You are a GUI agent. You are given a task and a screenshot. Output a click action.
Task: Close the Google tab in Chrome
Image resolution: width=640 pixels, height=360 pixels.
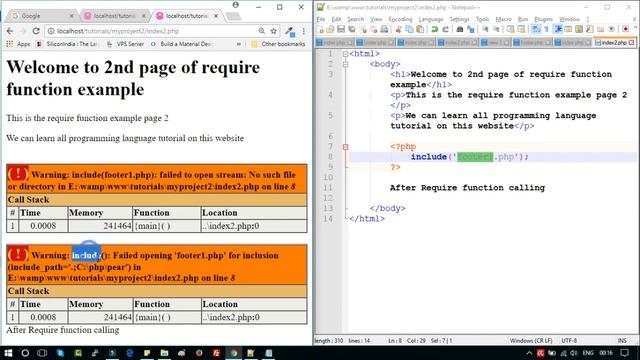pyautogui.click(x=71, y=16)
